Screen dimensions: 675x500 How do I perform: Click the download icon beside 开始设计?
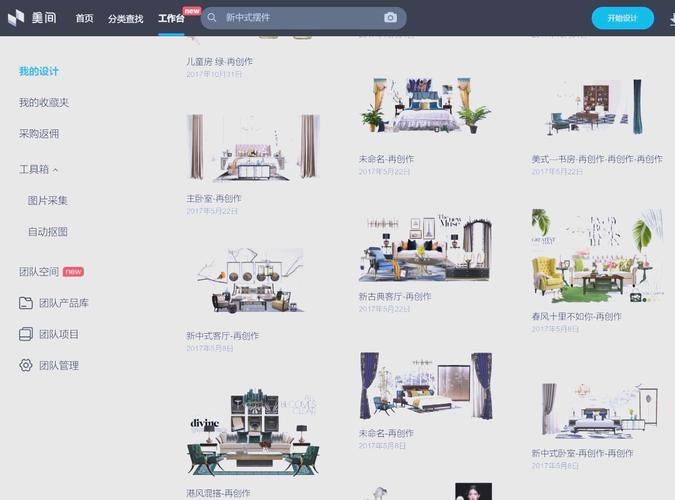(x=672, y=19)
